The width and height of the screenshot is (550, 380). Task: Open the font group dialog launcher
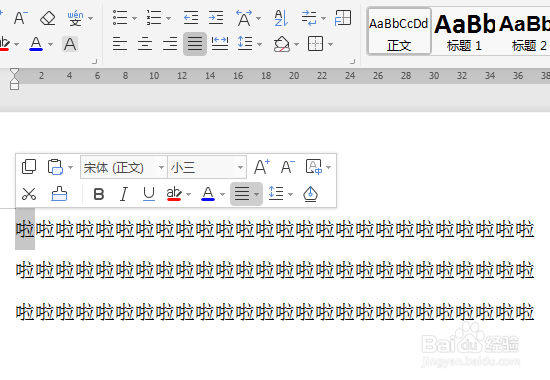pyautogui.click(x=94, y=62)
